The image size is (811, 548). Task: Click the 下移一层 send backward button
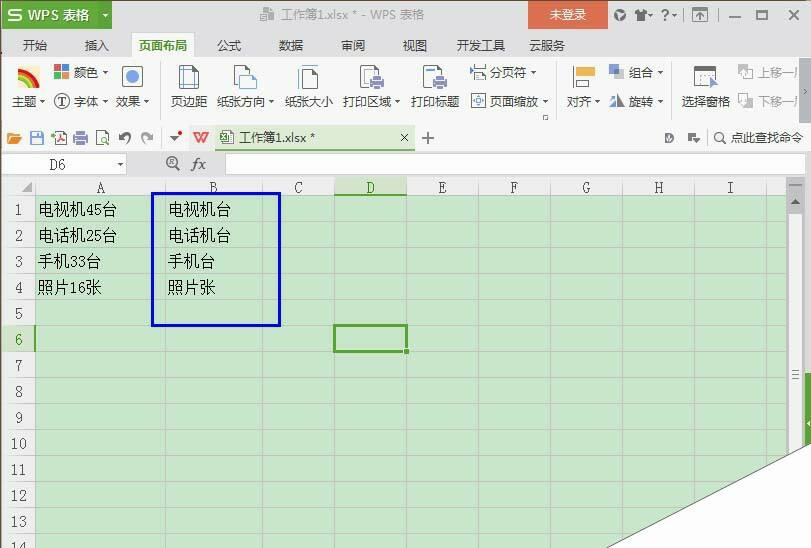[768, 101]
